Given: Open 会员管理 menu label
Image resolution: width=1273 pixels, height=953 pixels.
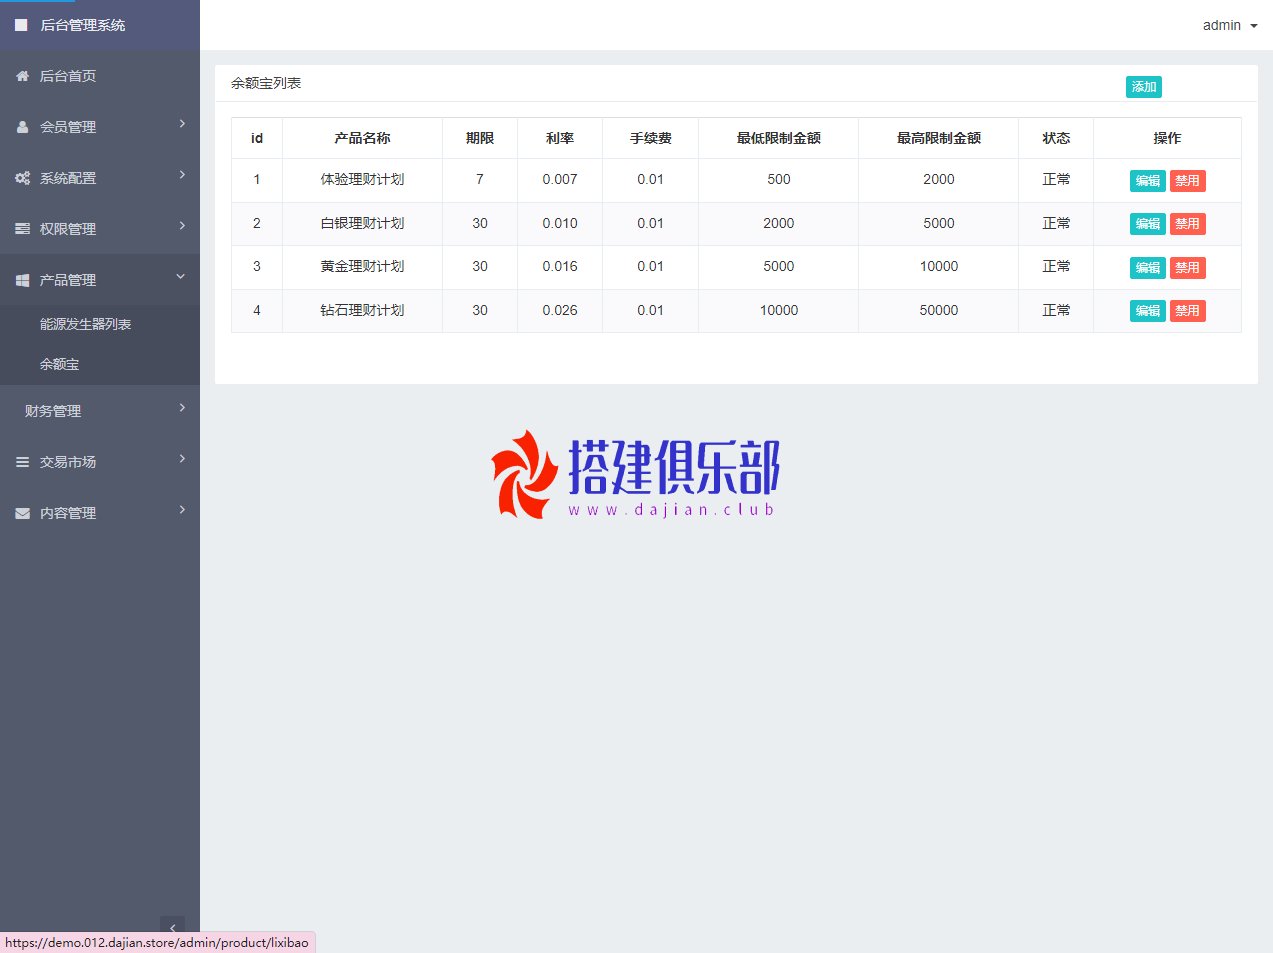Looking at the screenshot, I should click(68, 127).
